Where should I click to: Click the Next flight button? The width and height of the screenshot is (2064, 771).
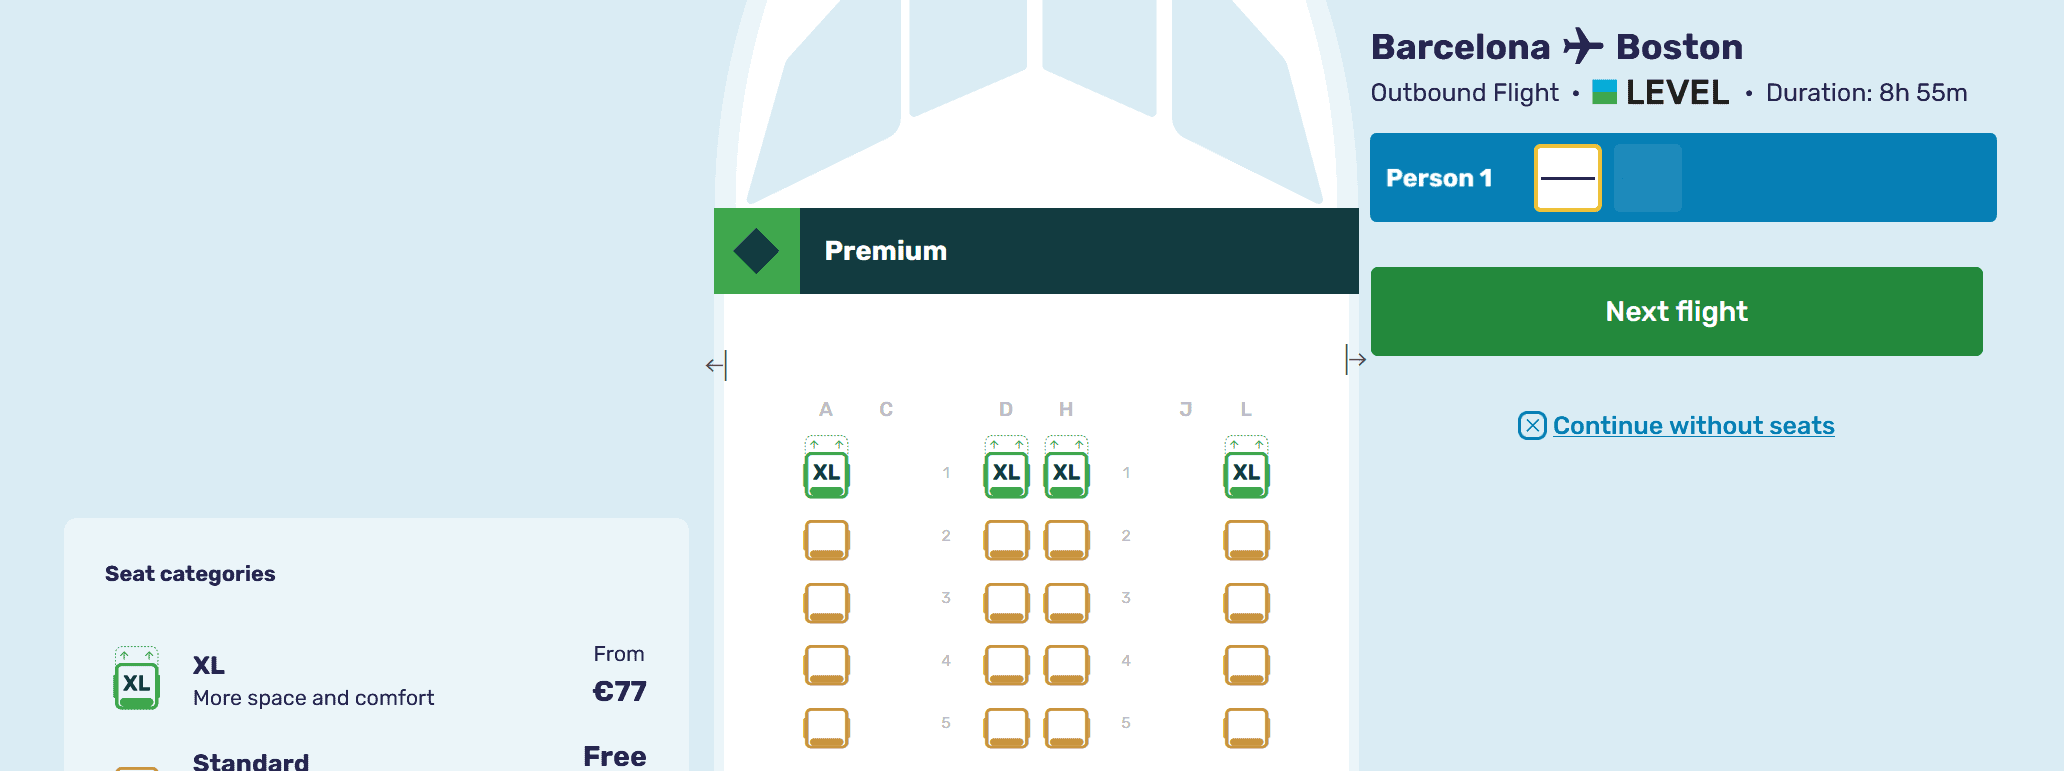[1676, 311]
